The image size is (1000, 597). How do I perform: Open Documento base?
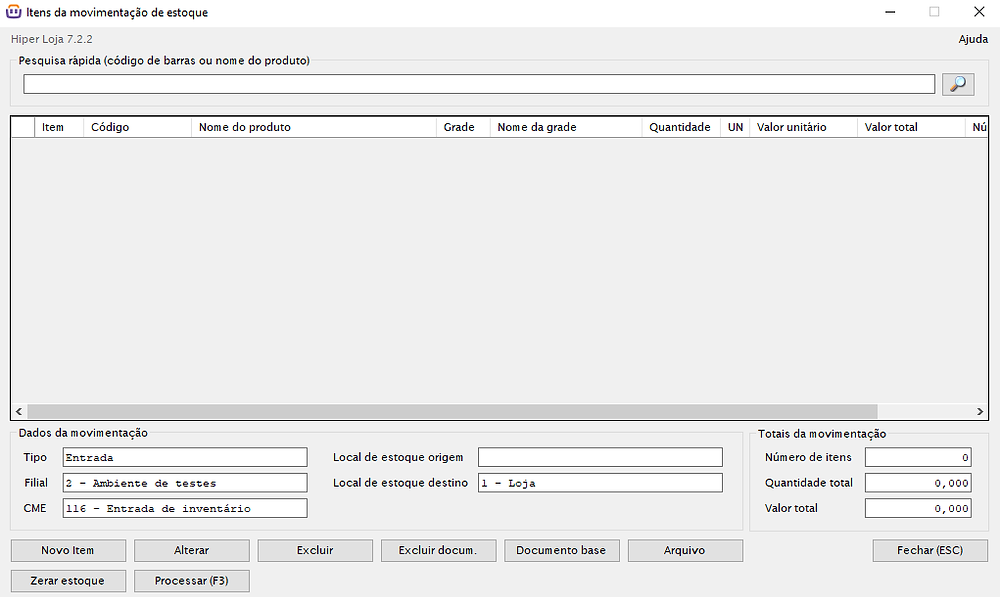click(x=561, y=550)
